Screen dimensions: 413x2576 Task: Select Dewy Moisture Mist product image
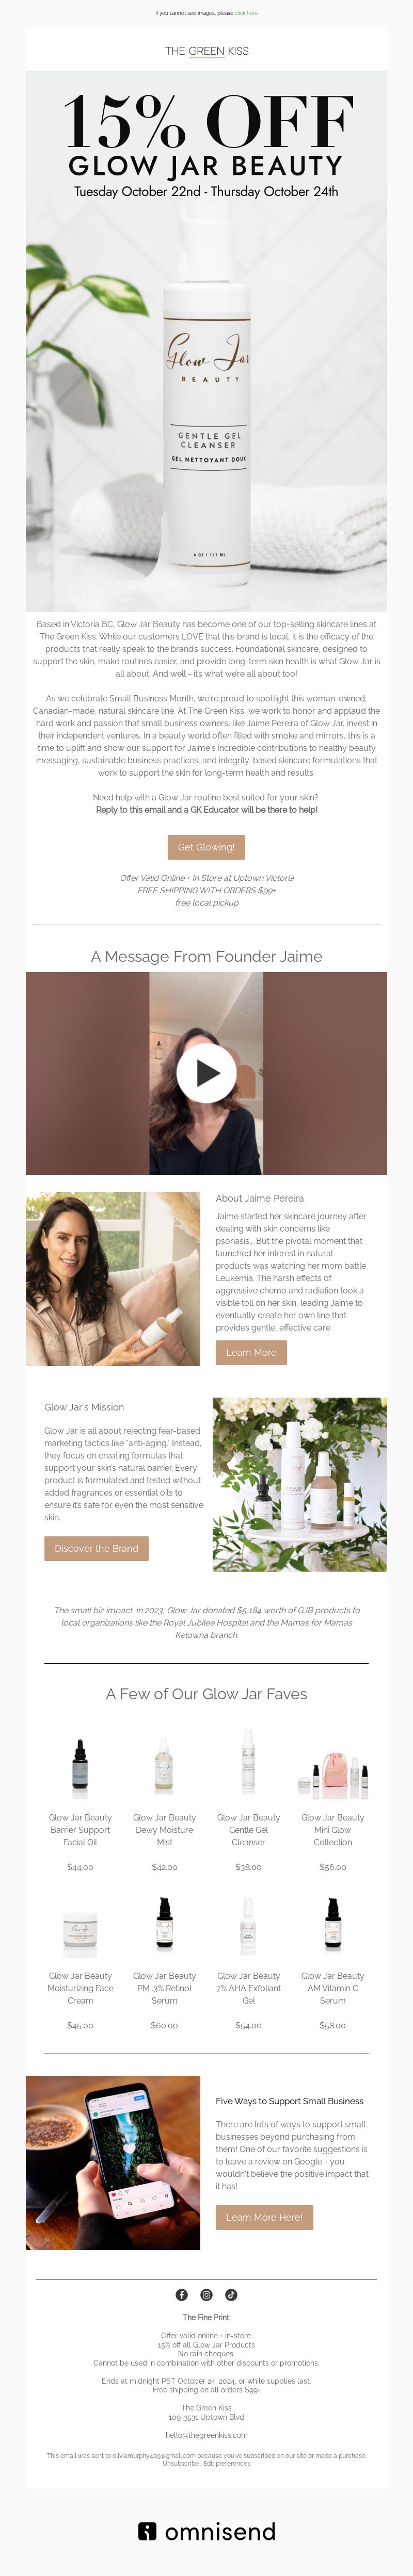pyautogui.click(x=164, y=1767)
